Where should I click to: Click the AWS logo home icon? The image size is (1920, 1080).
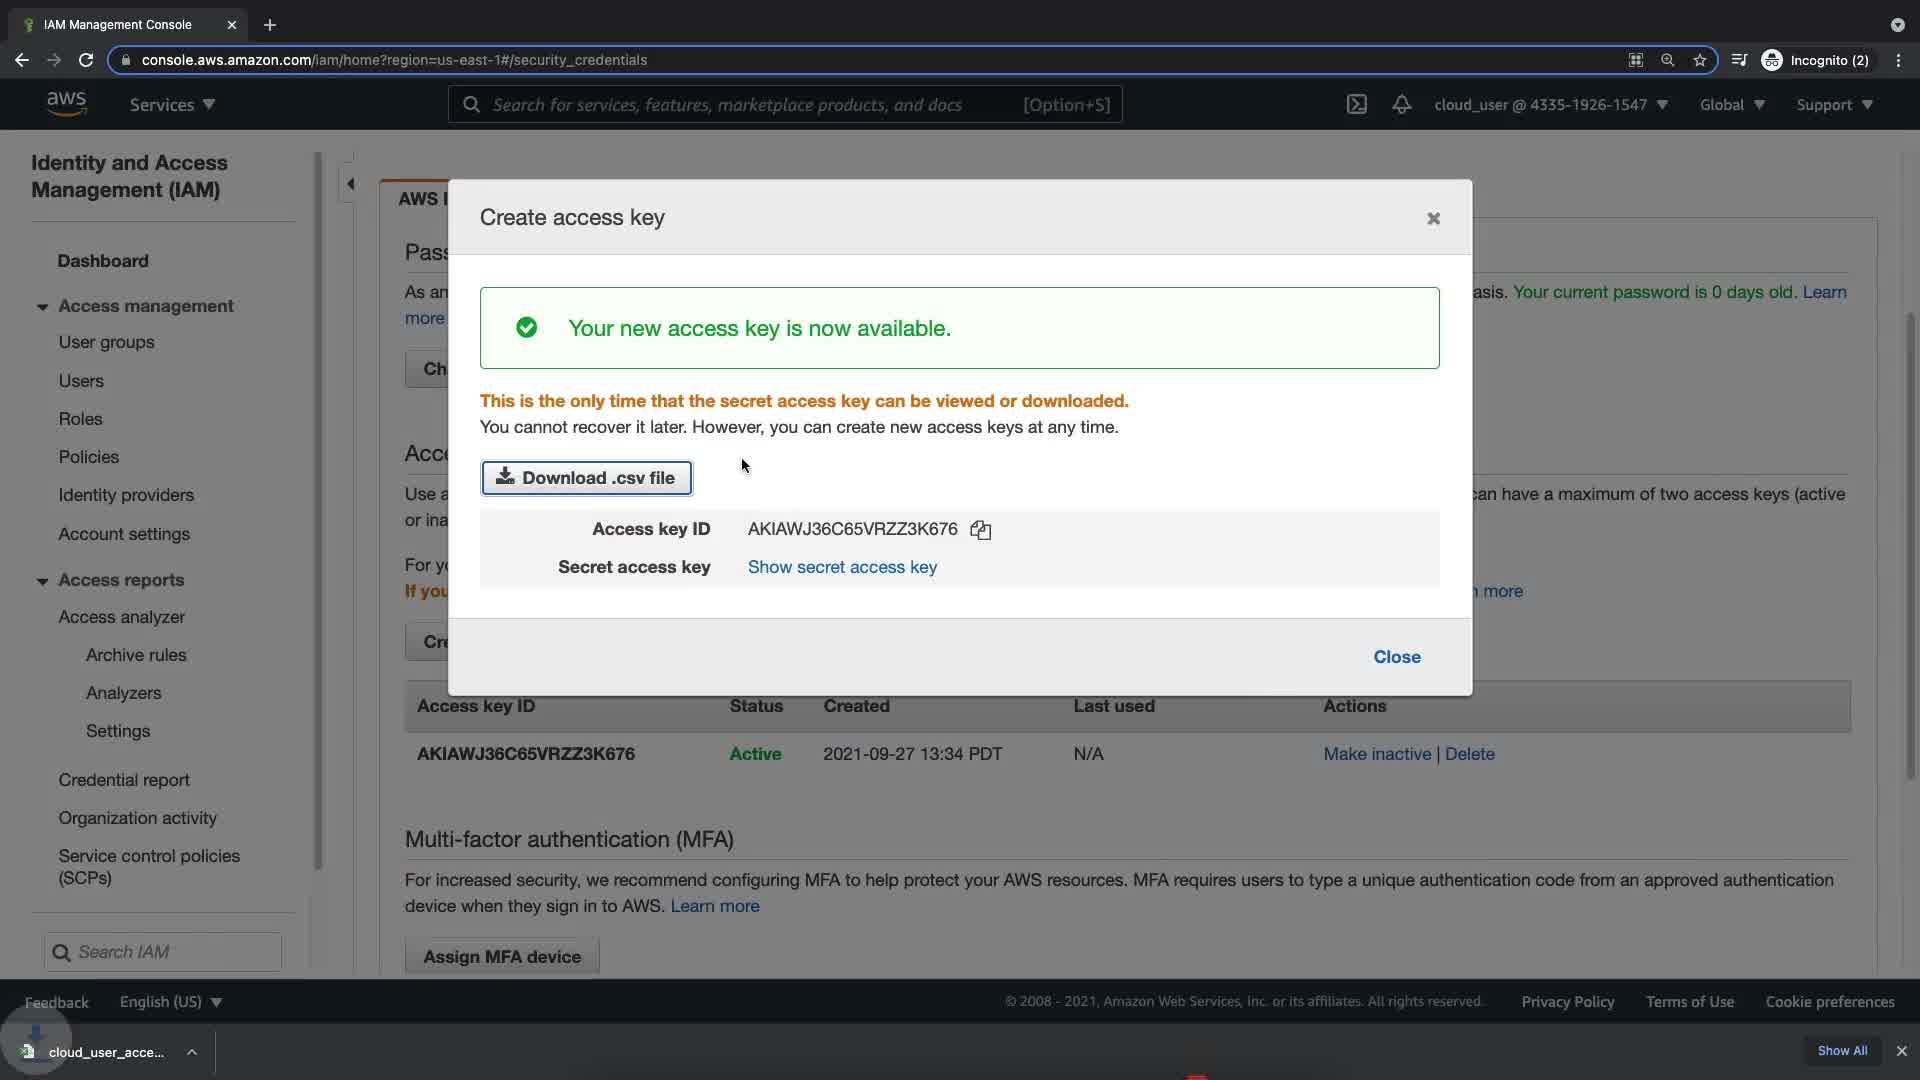66,104
